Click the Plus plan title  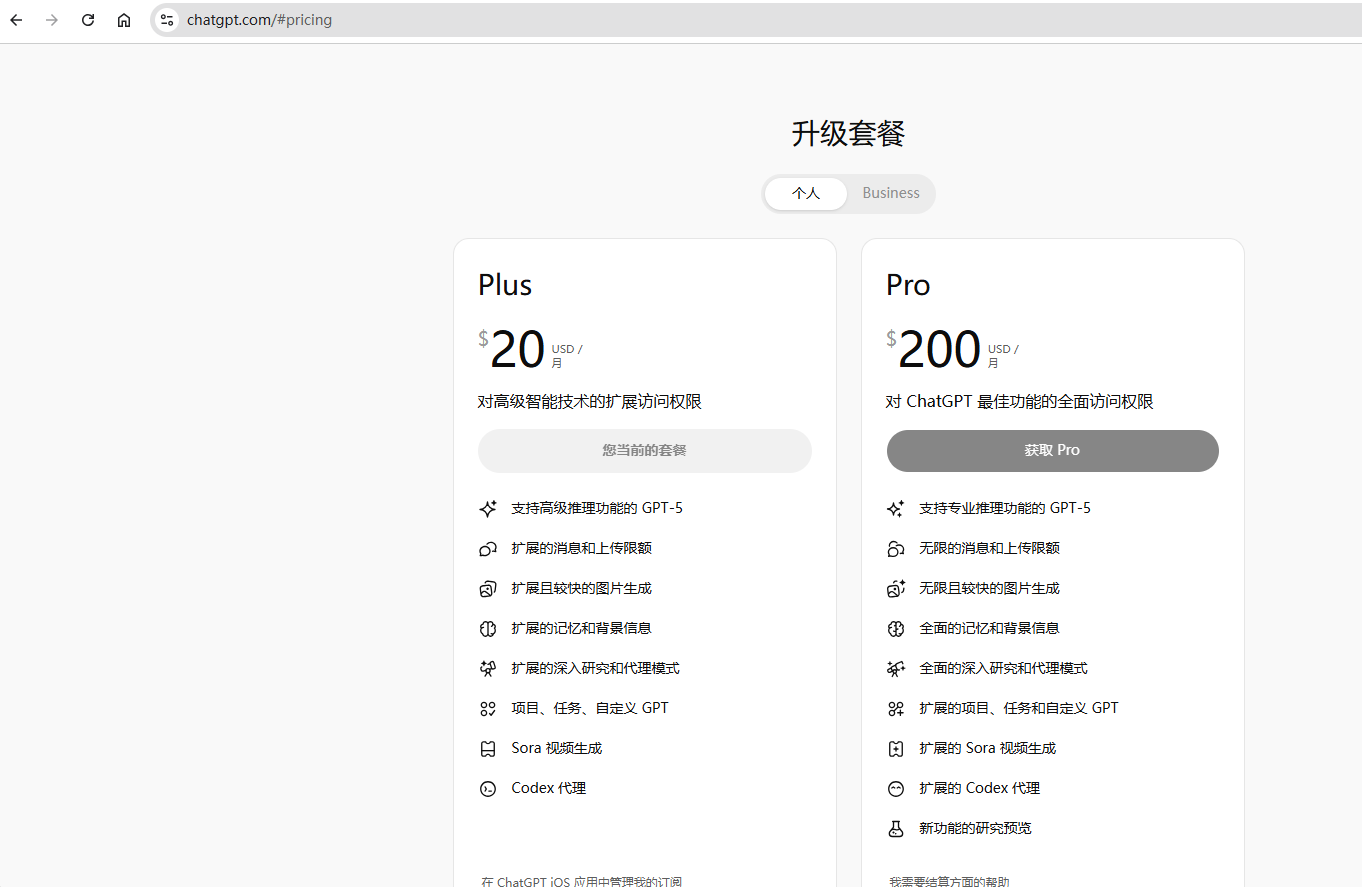505,285
